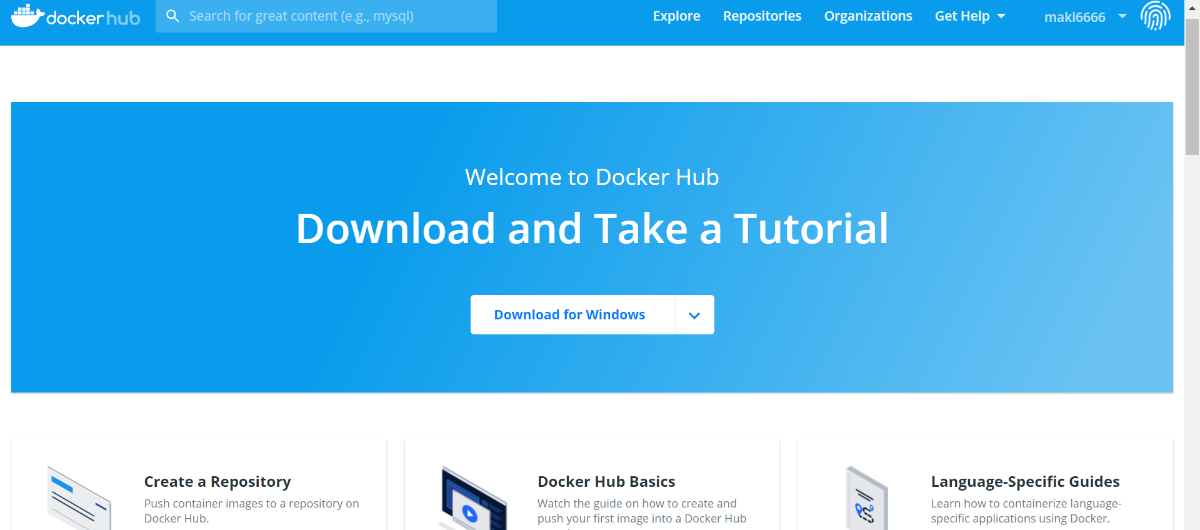Screen dimensions: 1200x530
Task: Click the Language-Specific Guides document icon
Action: click(x=866, y=498)
